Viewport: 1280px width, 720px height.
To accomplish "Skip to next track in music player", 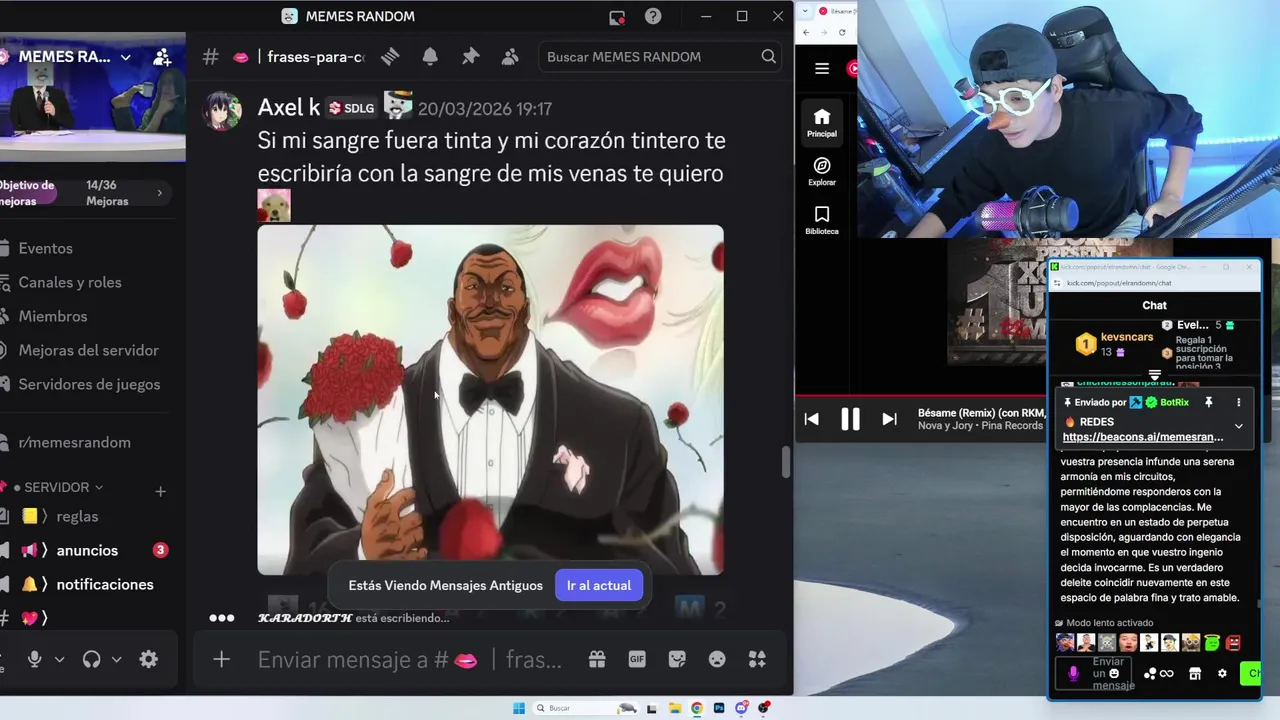I will (889, 420).
